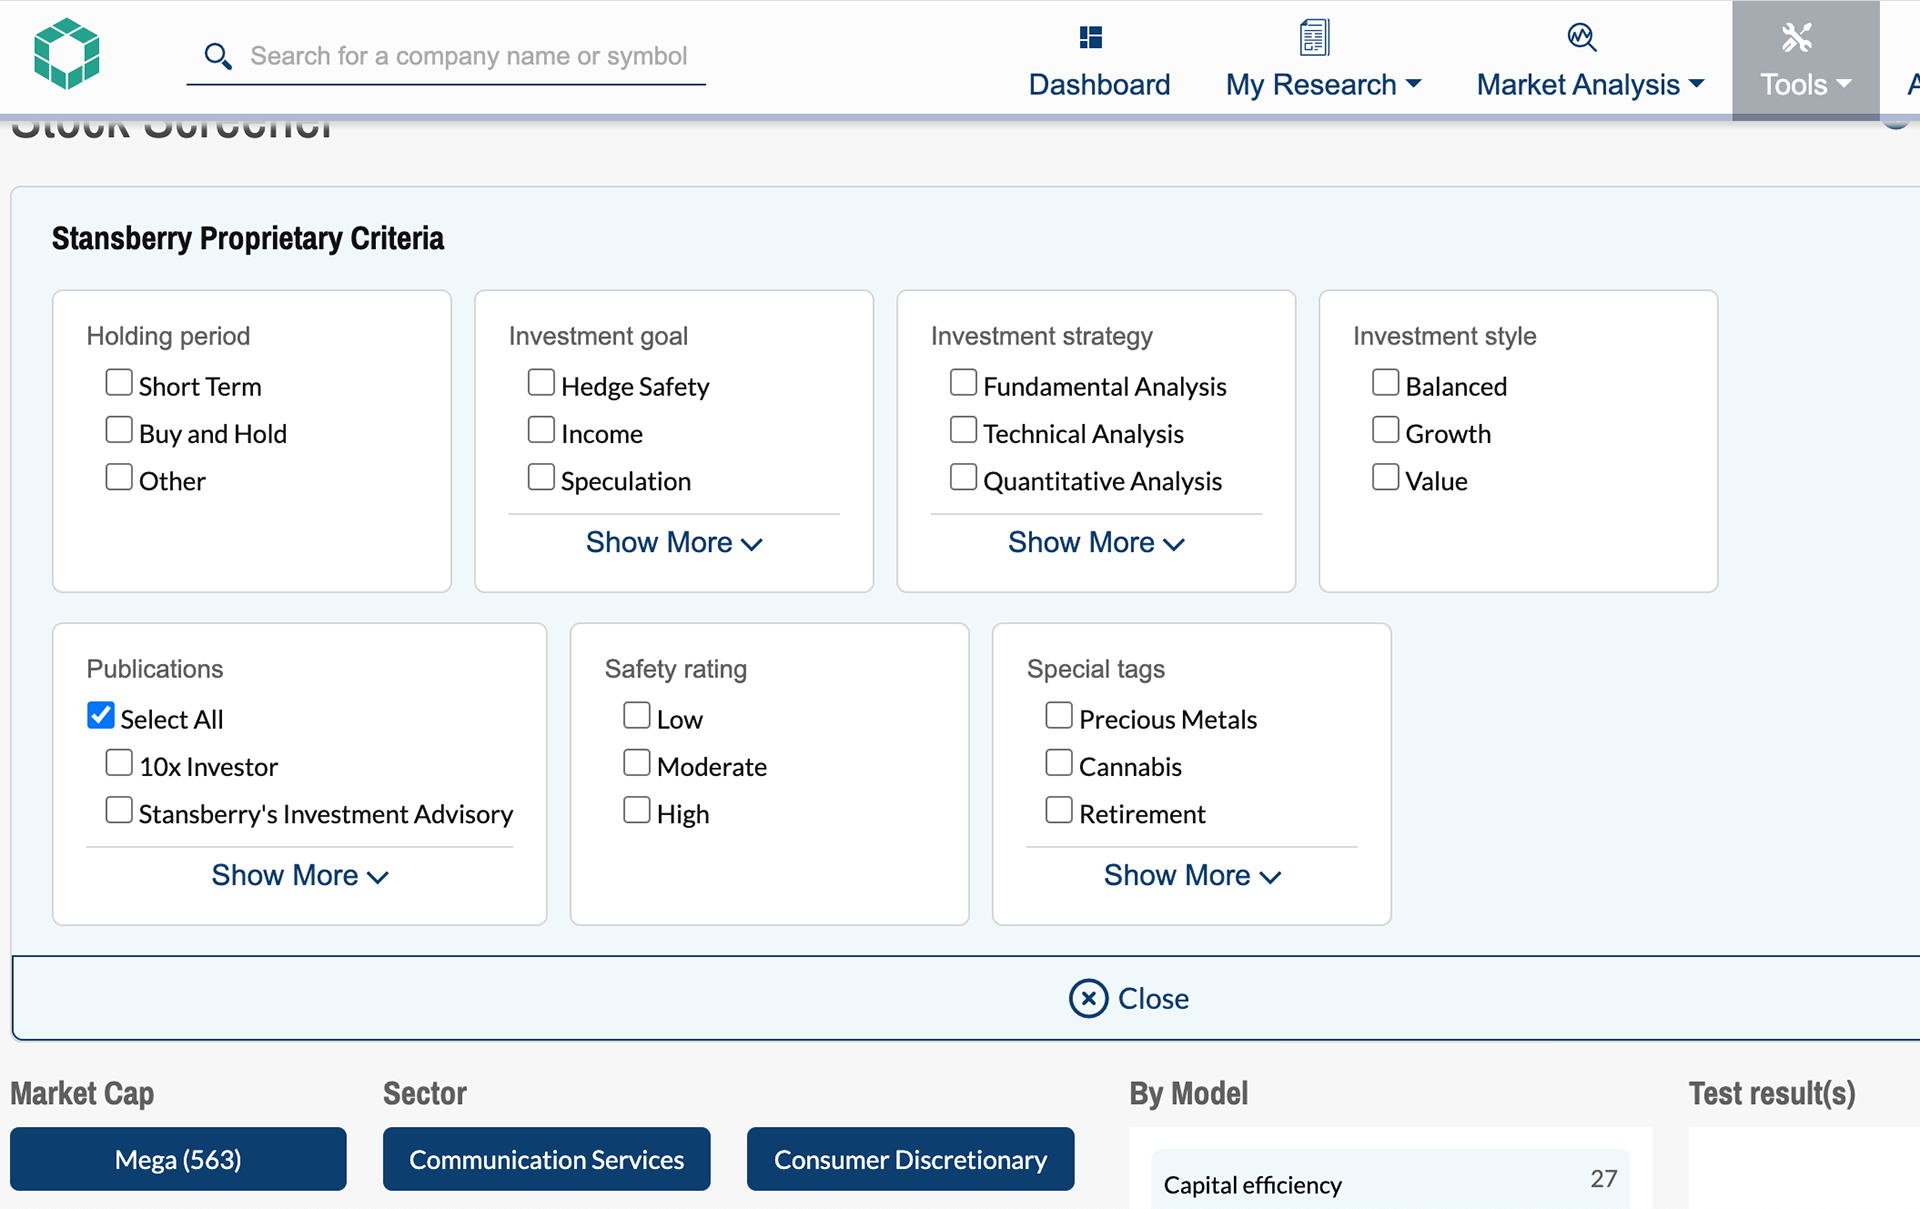Image resolution: width=1920 pixels, height=1209 pixels.
Task: Check the Precious Metals tag
Action: (1059, 715)
